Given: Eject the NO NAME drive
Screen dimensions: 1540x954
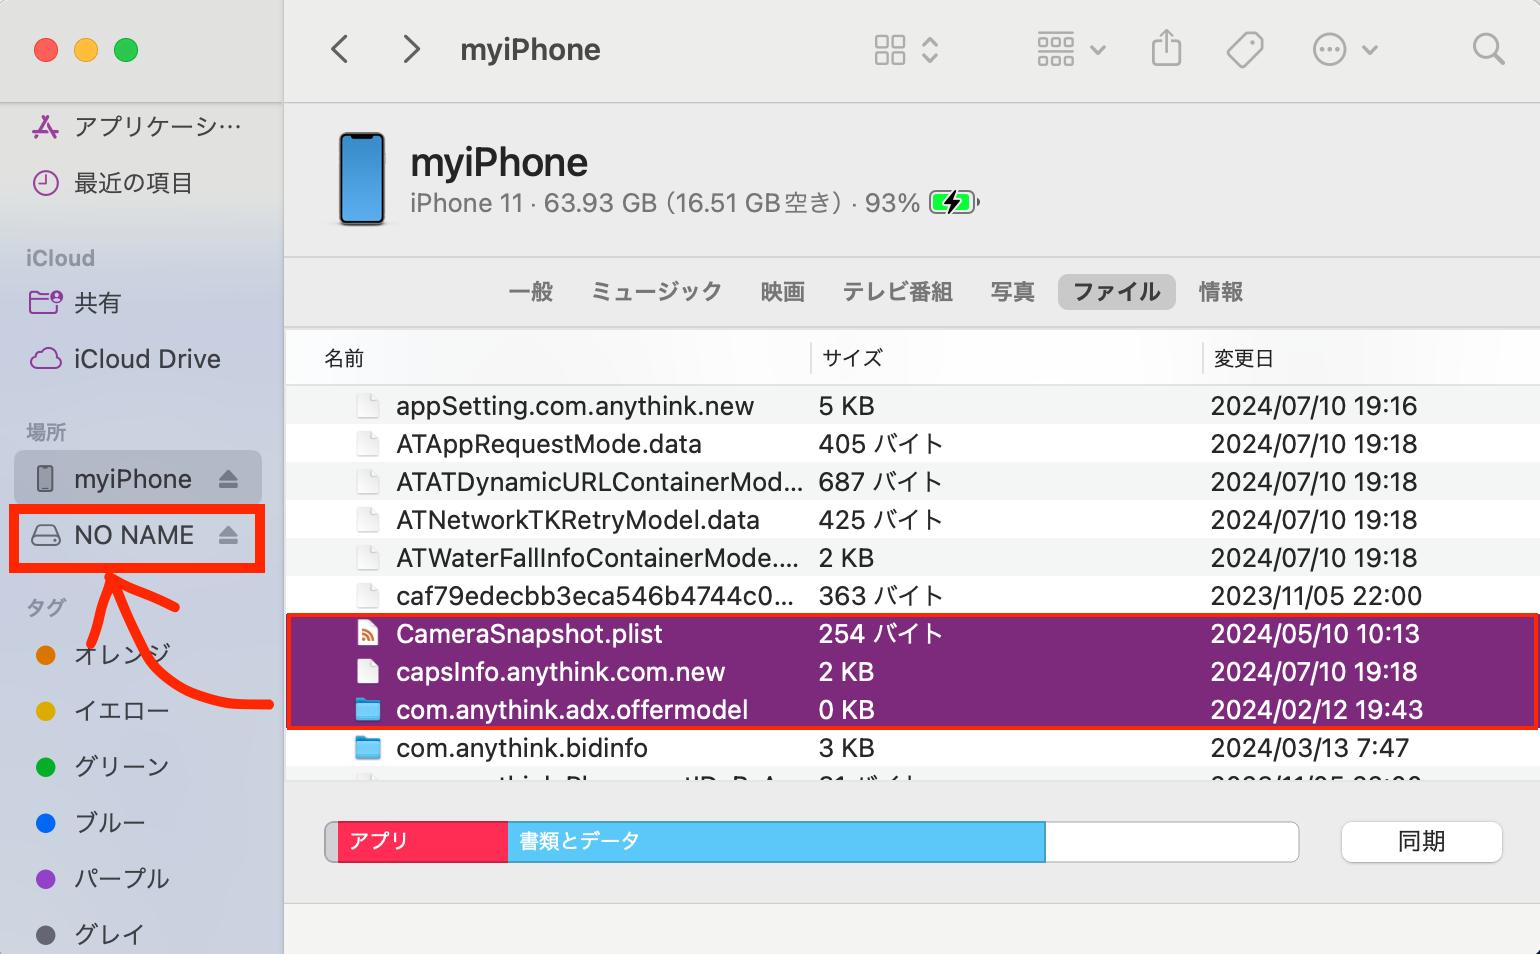Looking at the screenshot, I should (x=227, y=535).
